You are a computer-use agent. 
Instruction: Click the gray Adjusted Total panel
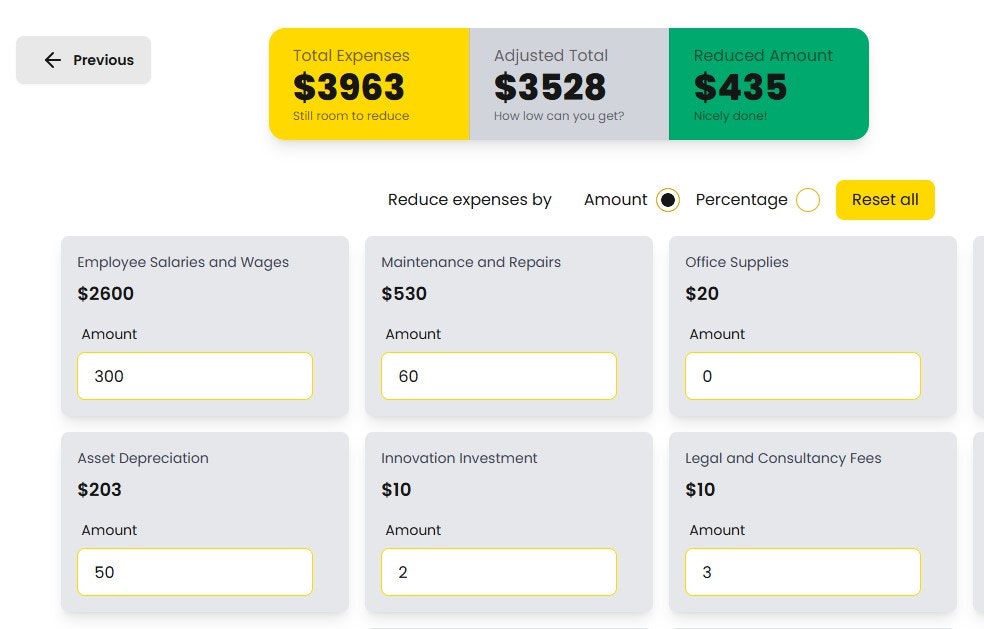coord(569,84)
